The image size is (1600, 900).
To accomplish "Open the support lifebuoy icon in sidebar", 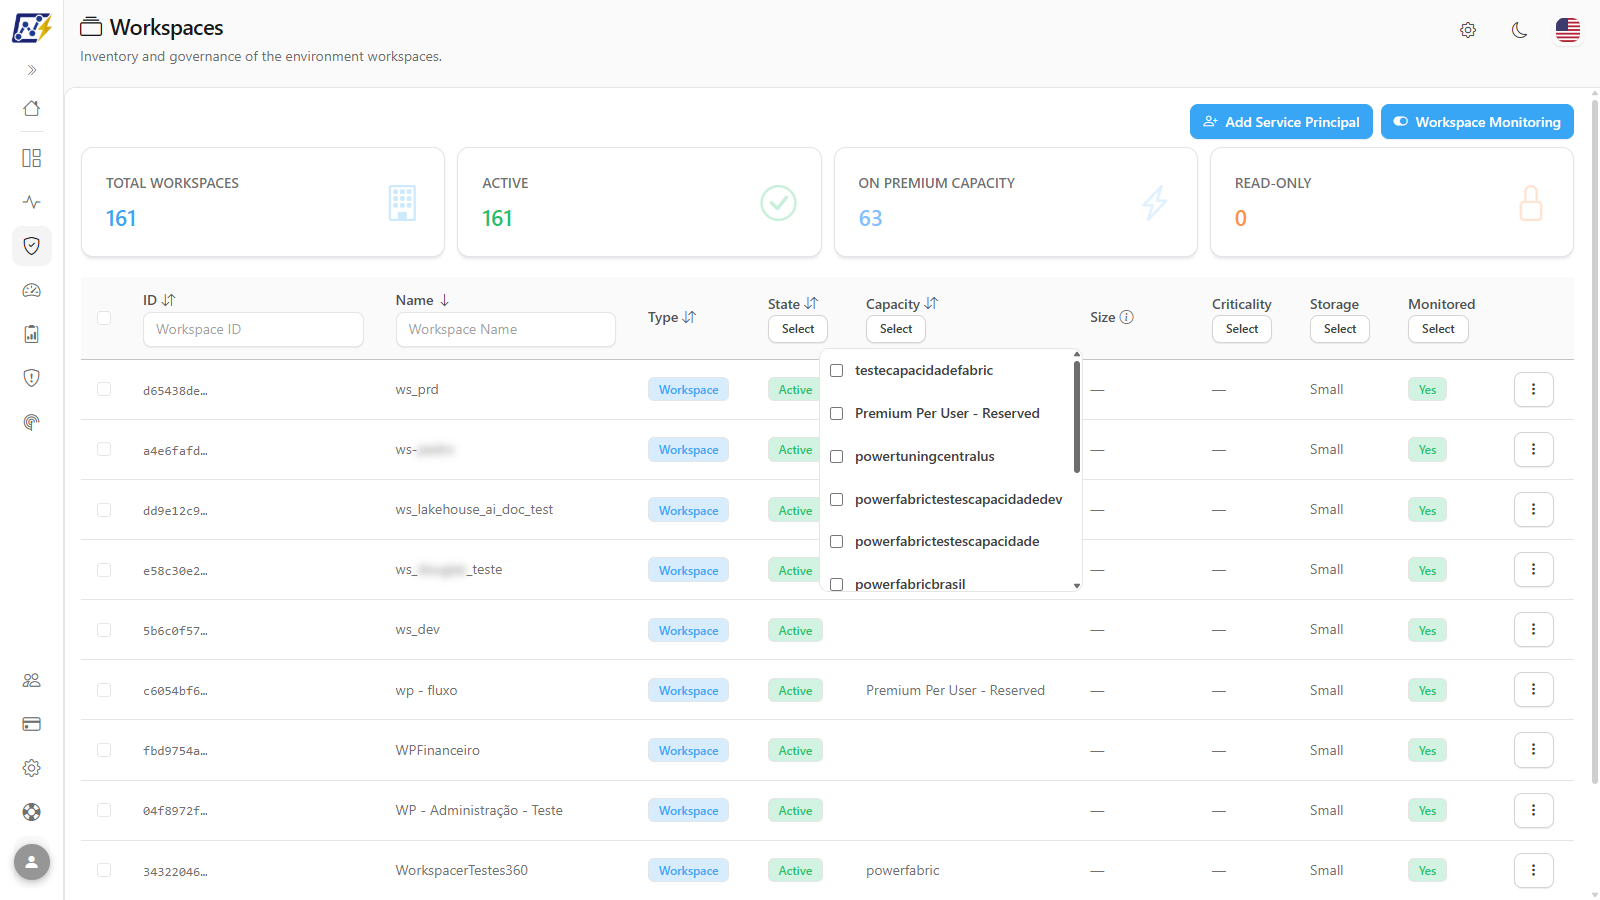I will (x=32, y=812).
